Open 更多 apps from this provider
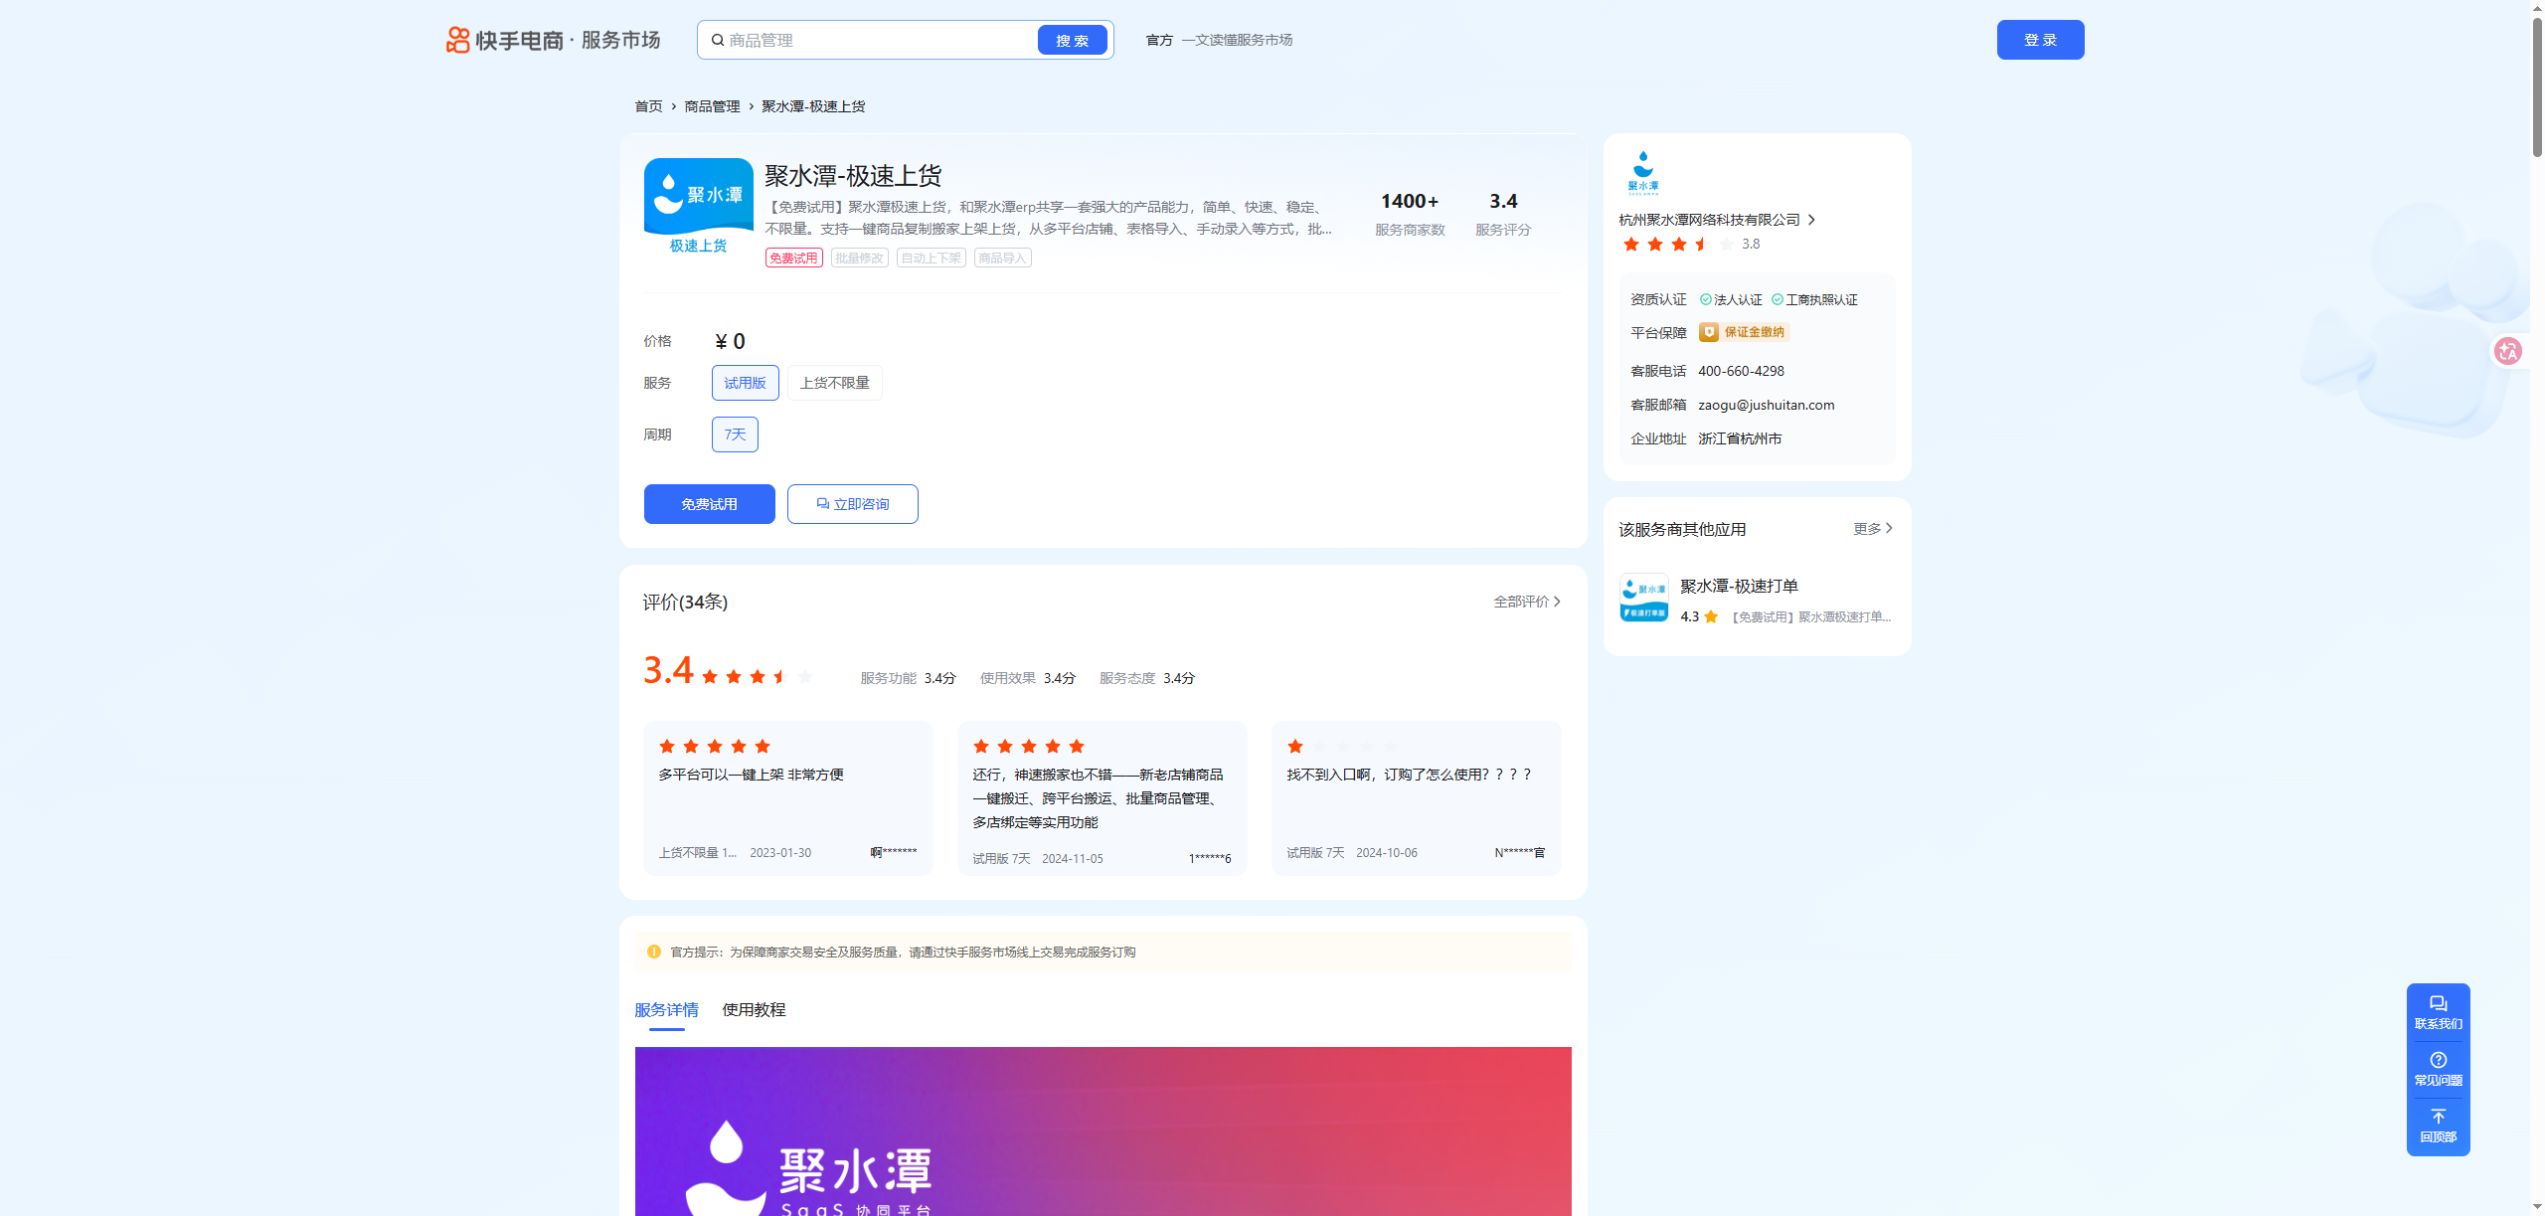 click(x=1872, y=529)
